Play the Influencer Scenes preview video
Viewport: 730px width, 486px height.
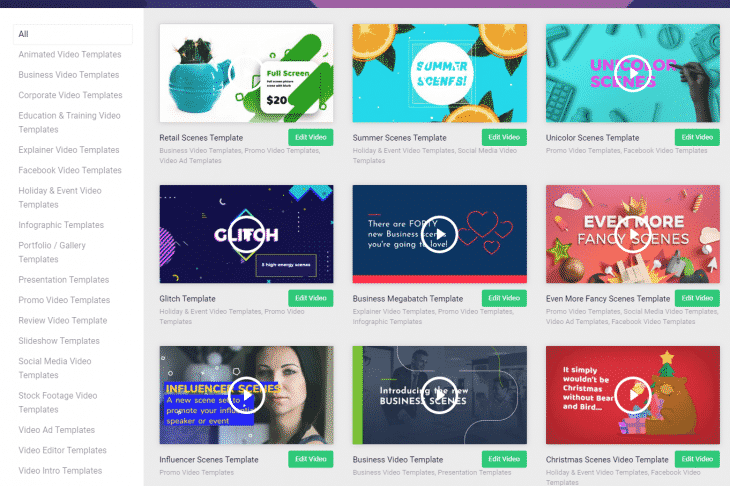coord(246,395)
